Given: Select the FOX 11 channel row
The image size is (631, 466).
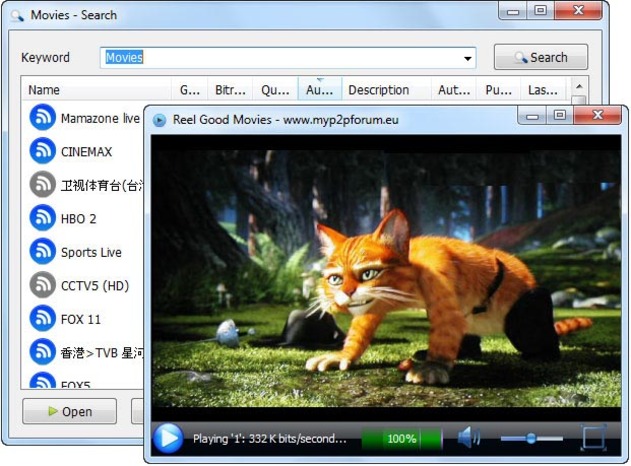Looking at the screenshot, I should [84, 319].
